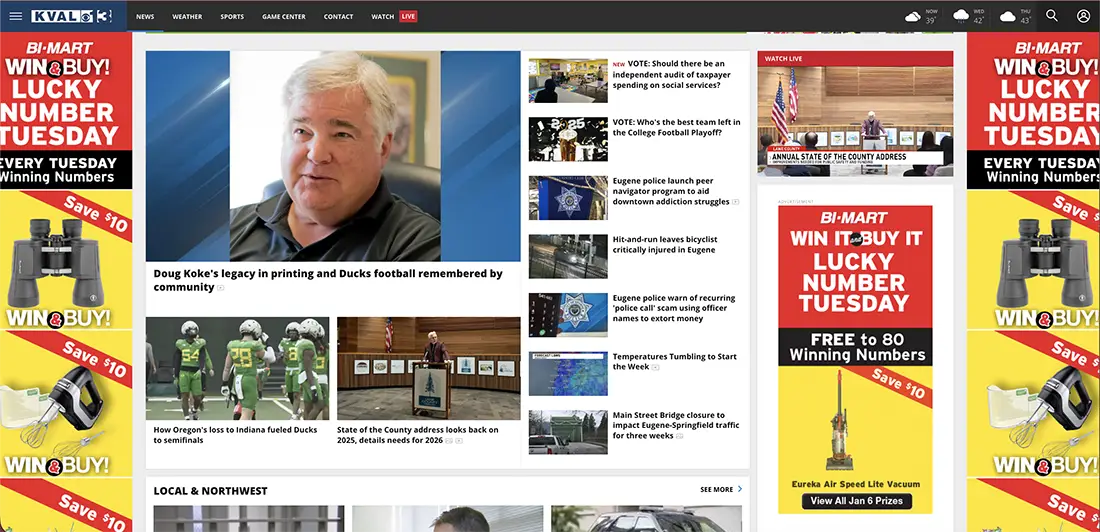The height and width of the screenshot is (532, 1100).
Task: Open the News menu item
Action: 145,16
